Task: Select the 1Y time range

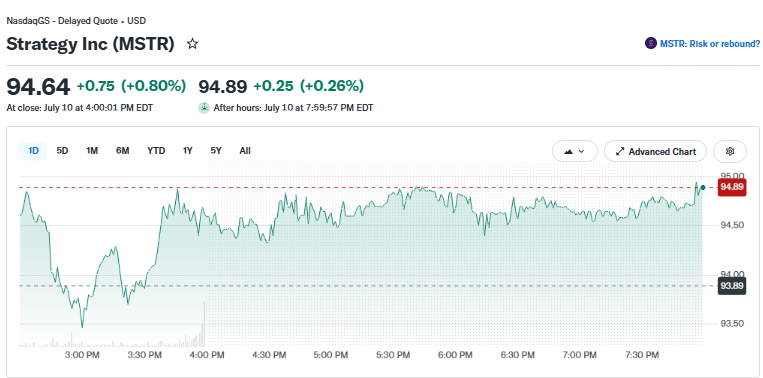Action: pos(188,151)
